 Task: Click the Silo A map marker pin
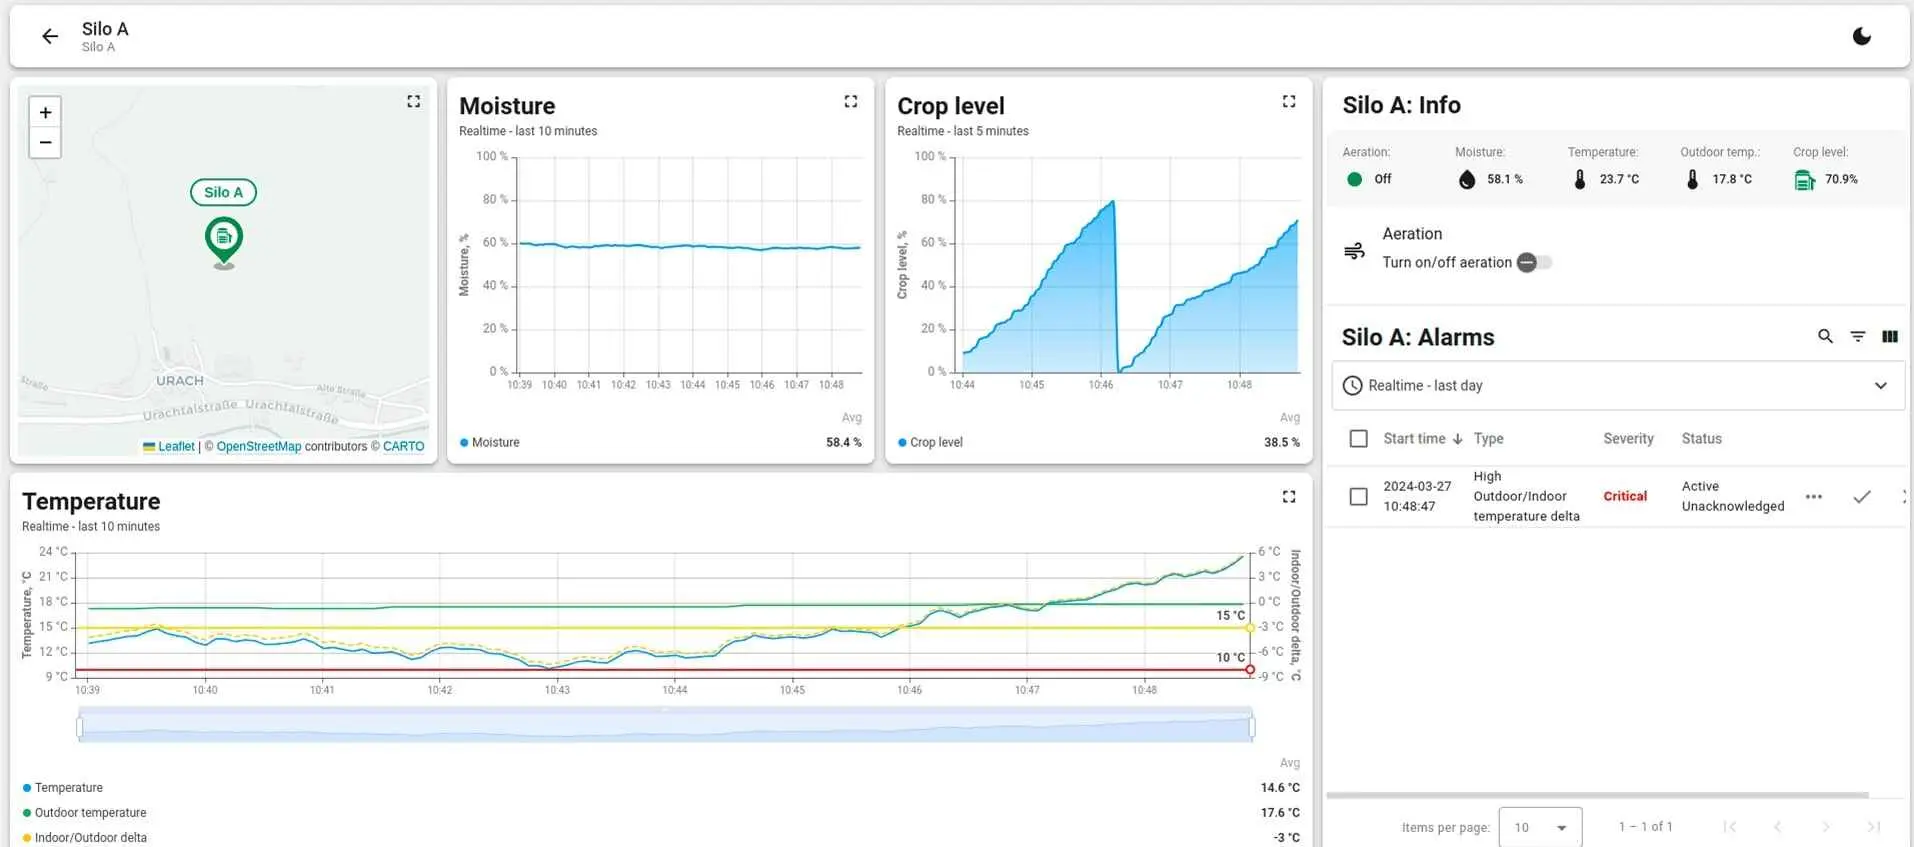point(224,241)
